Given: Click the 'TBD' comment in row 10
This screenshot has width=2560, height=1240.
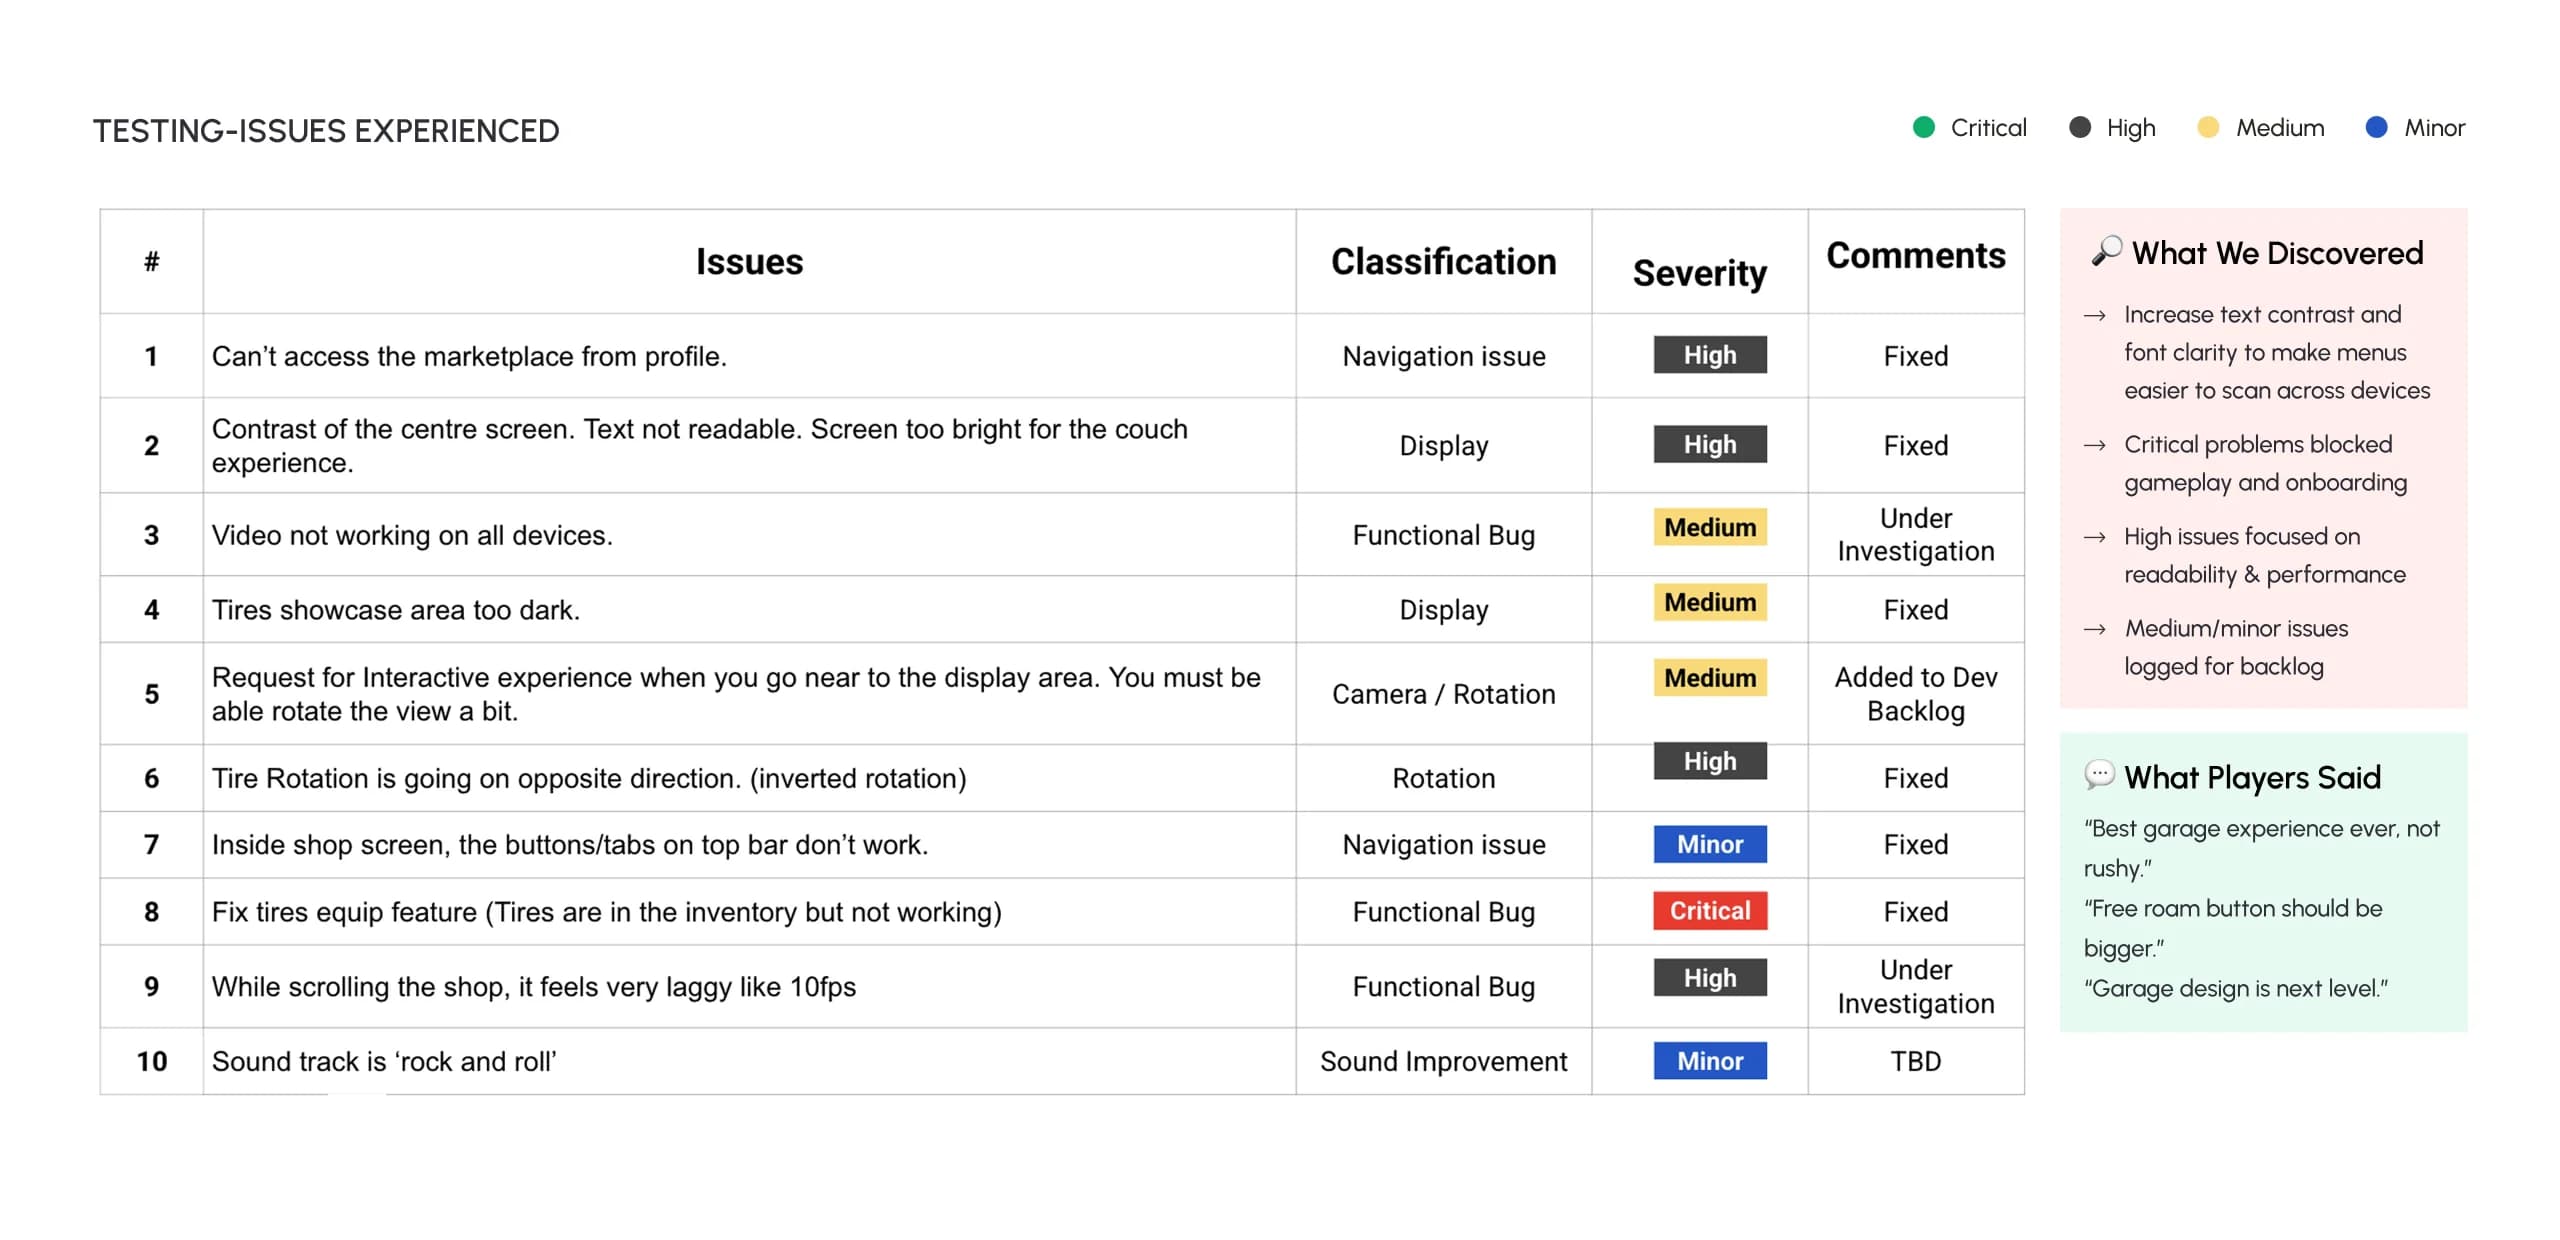Looking at the screenshot, I should pos(1915,1062).
